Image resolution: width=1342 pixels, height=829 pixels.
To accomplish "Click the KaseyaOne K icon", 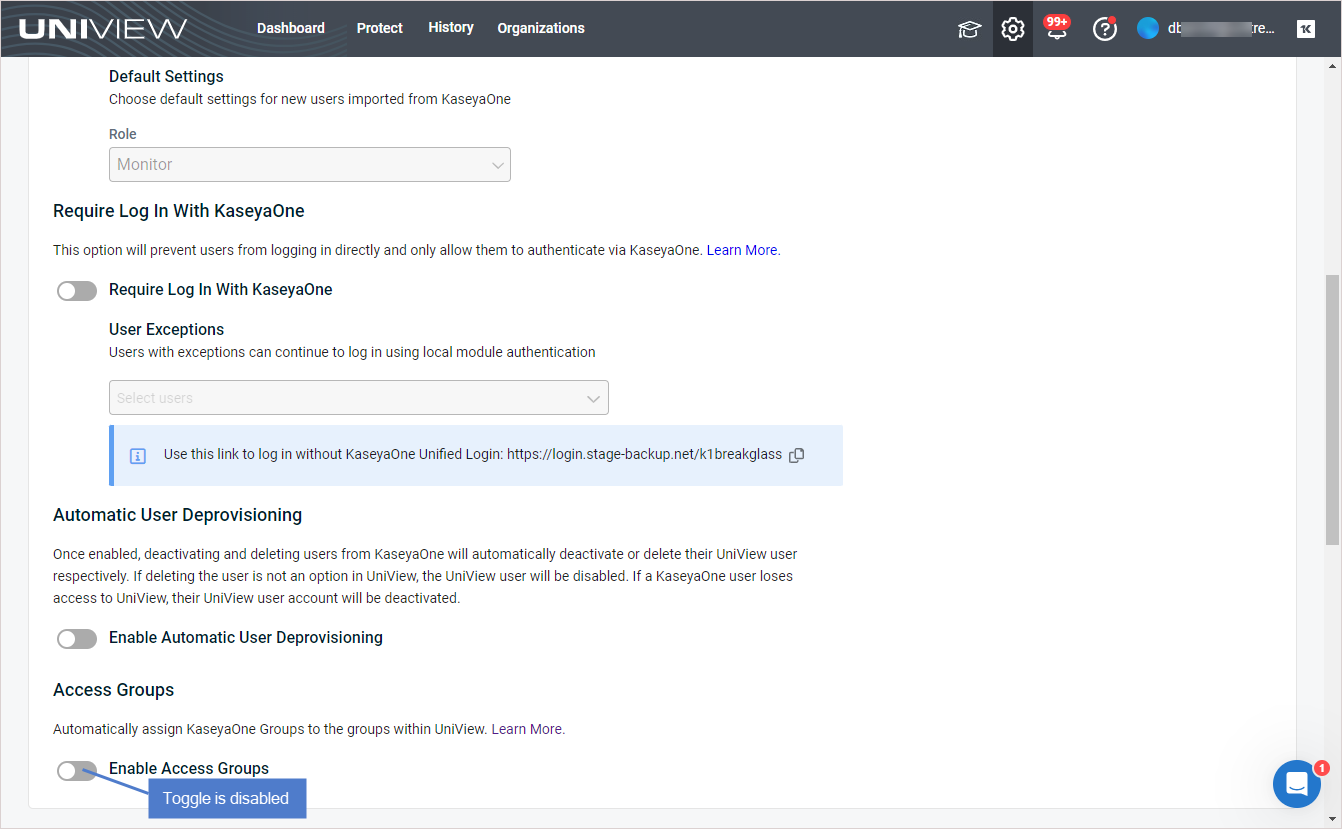I will [1305, 29].
